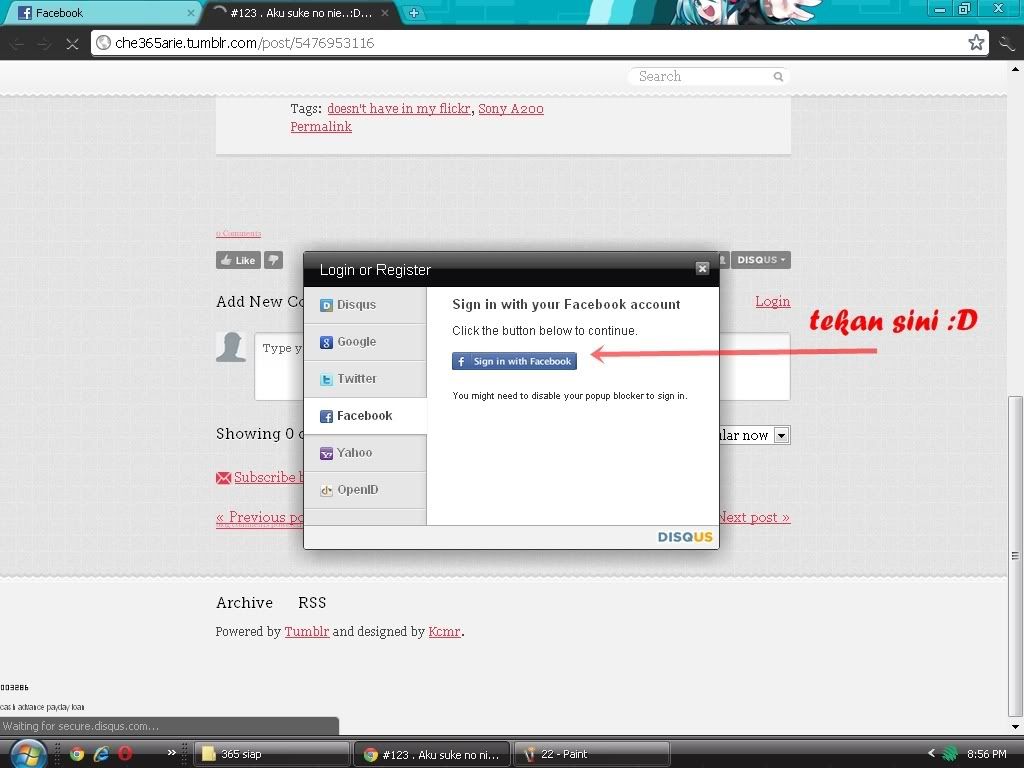Click the Subscribe by email link
Screen dimensions: 1024x768
268,477
